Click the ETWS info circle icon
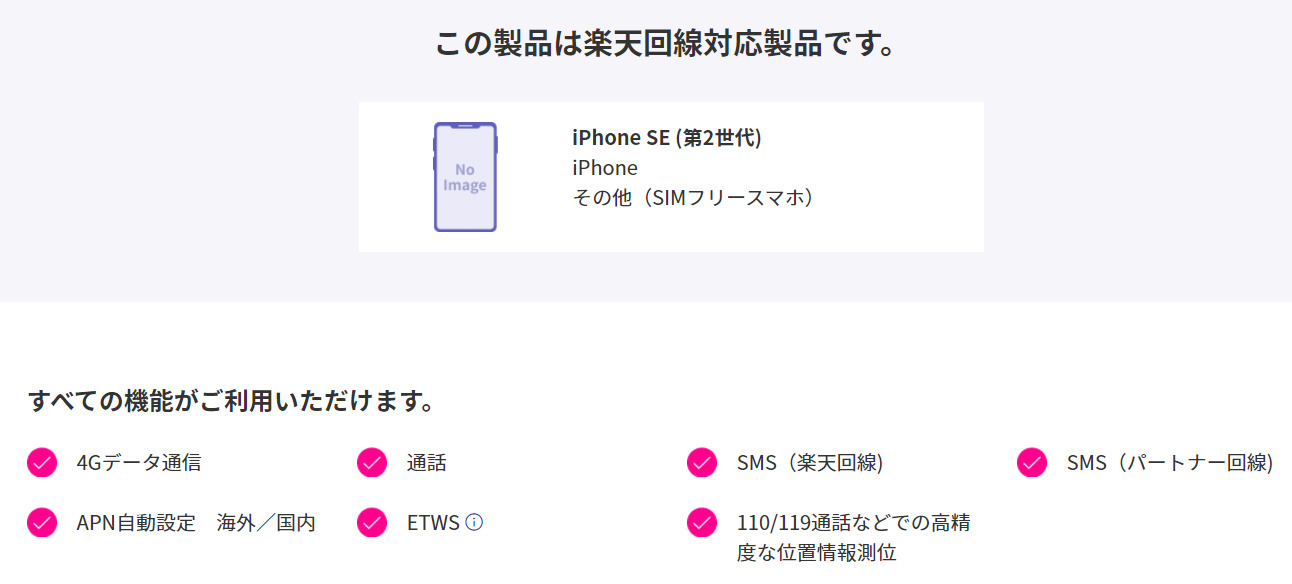 click(x=474, y=522)
